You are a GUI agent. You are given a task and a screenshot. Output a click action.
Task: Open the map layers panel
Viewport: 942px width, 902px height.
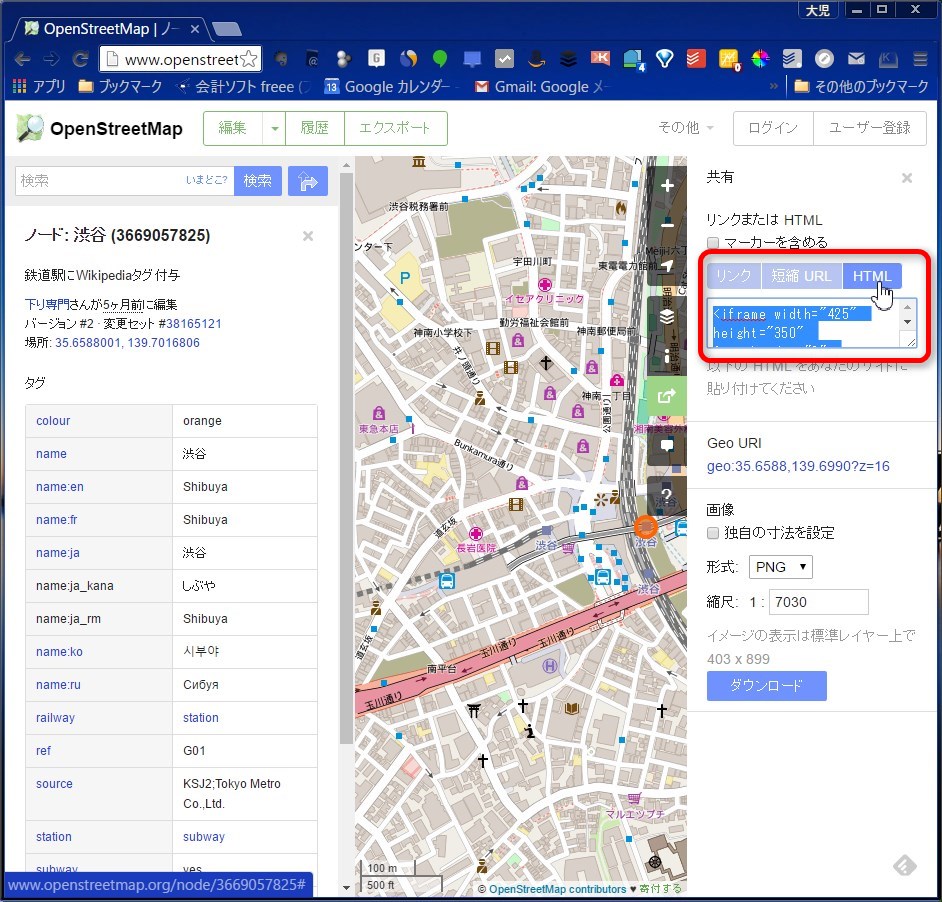click(667, 316)
